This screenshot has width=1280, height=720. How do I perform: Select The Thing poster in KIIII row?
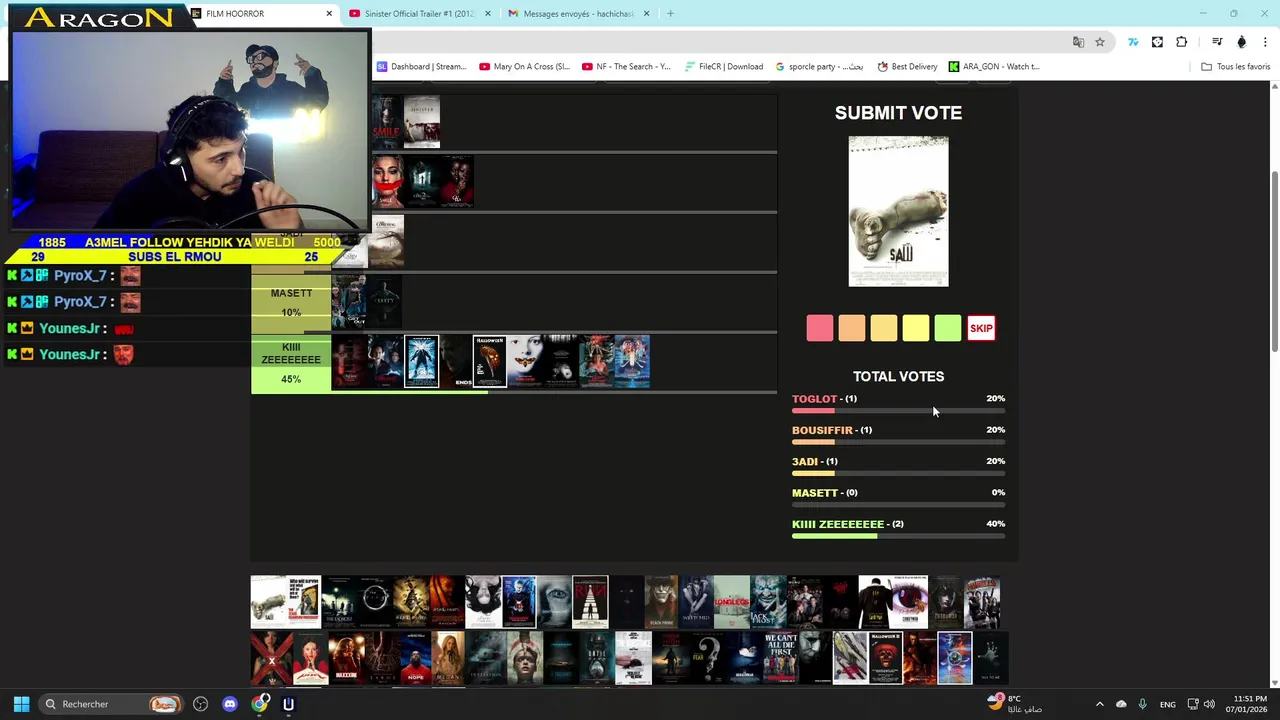coord(421,361)
